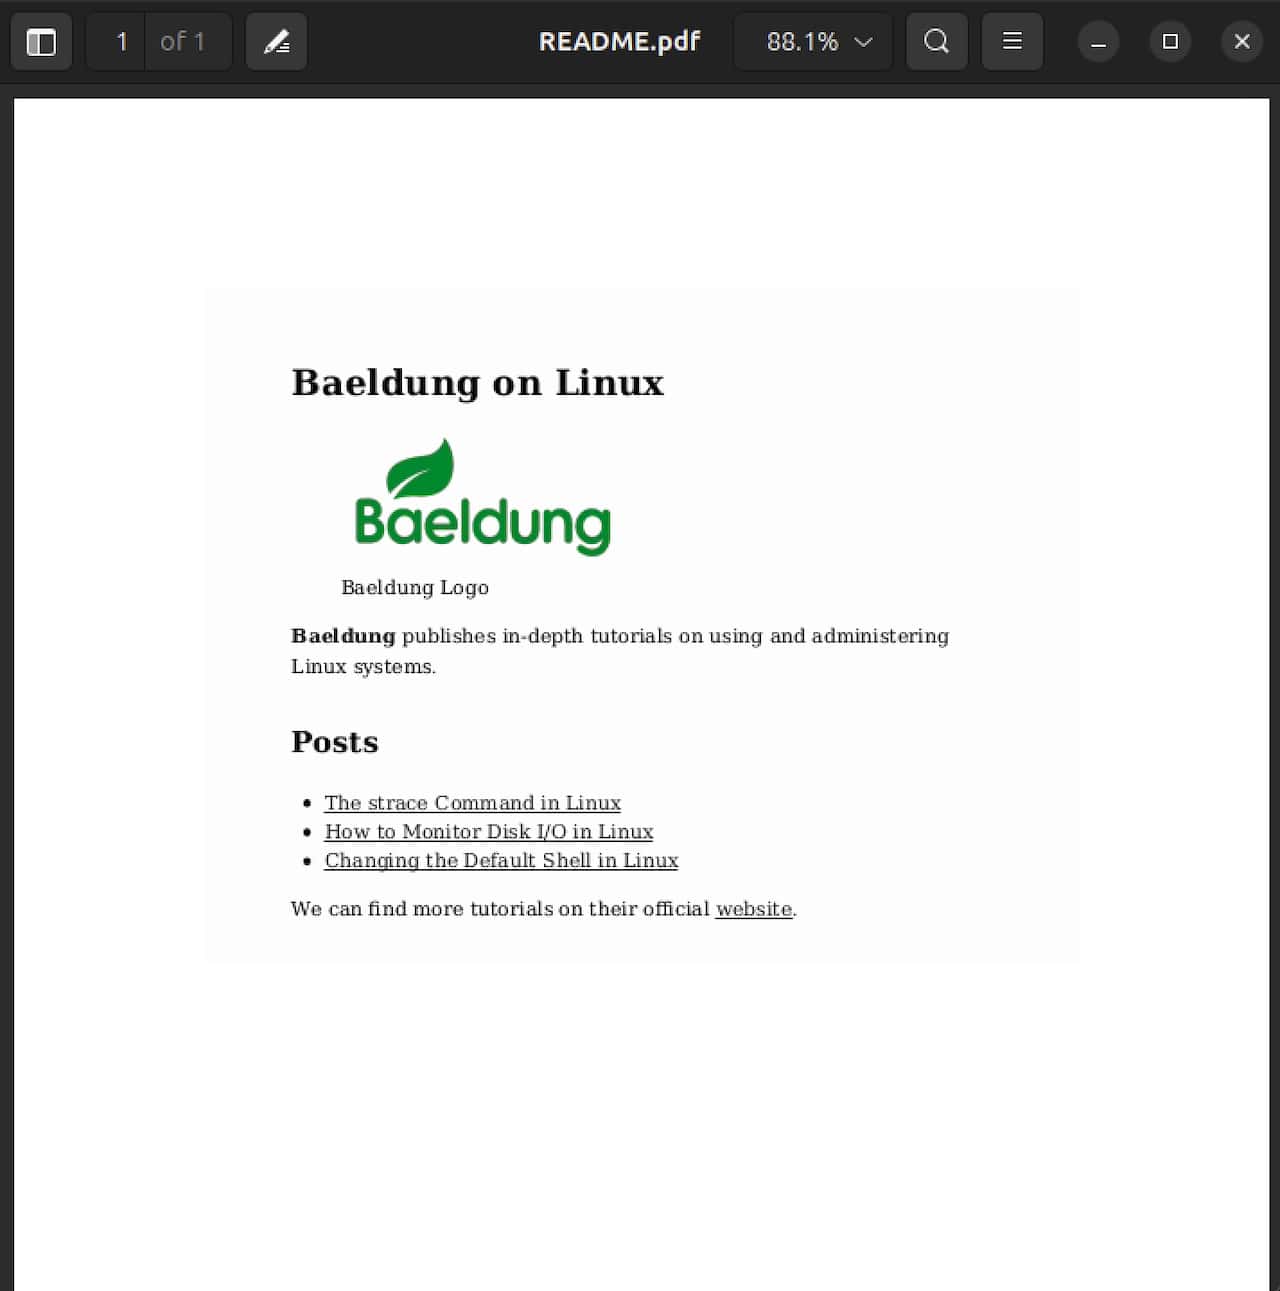Open the annotation pencil tool

(x=276, y=42)
